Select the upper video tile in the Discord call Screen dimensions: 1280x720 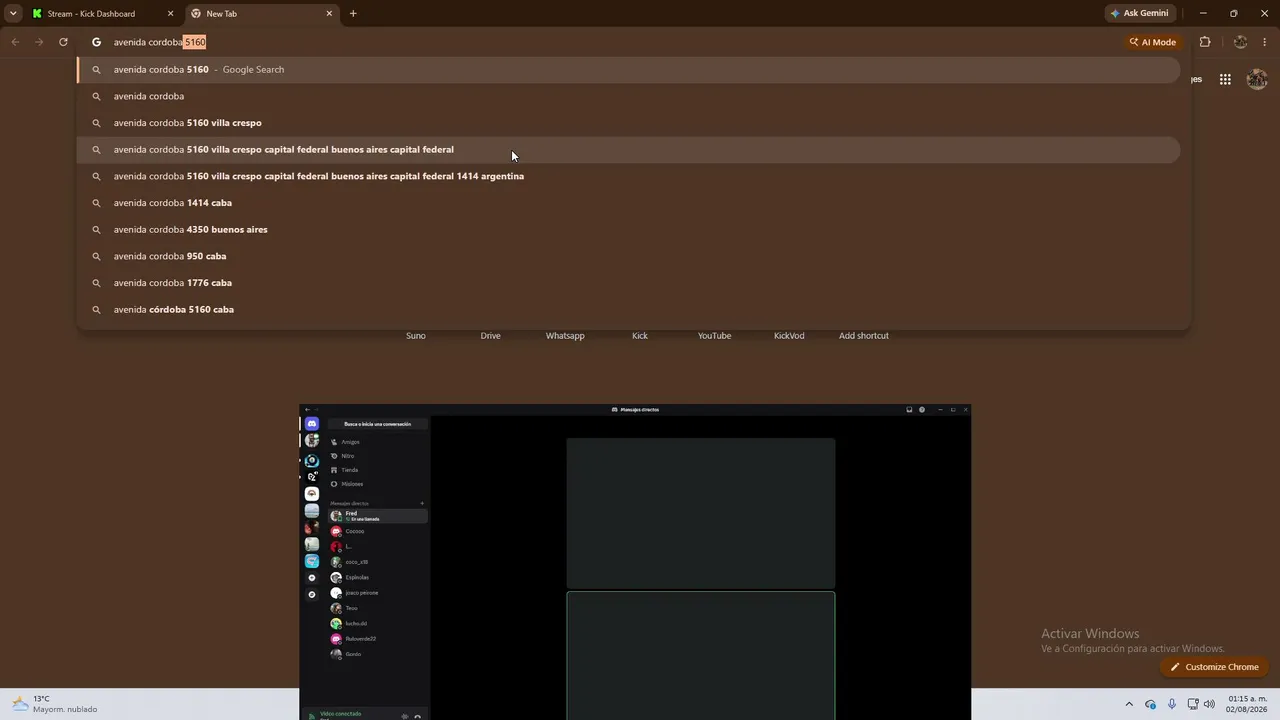point(701,513)
